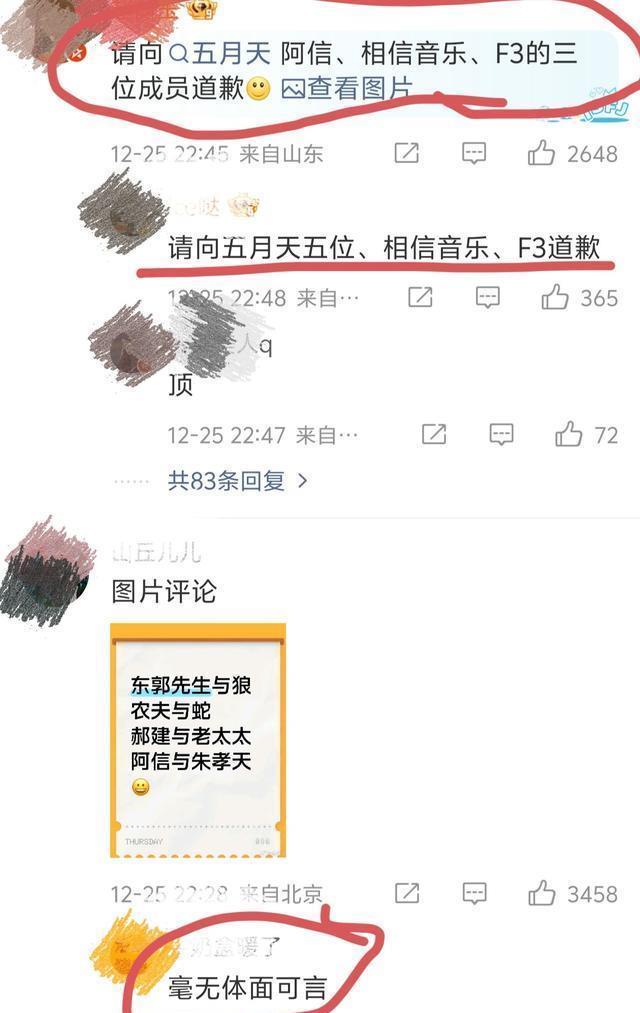Forward the 22:48 reply
The width and height of the screenshot is (640, 1013).
[420, 297]
